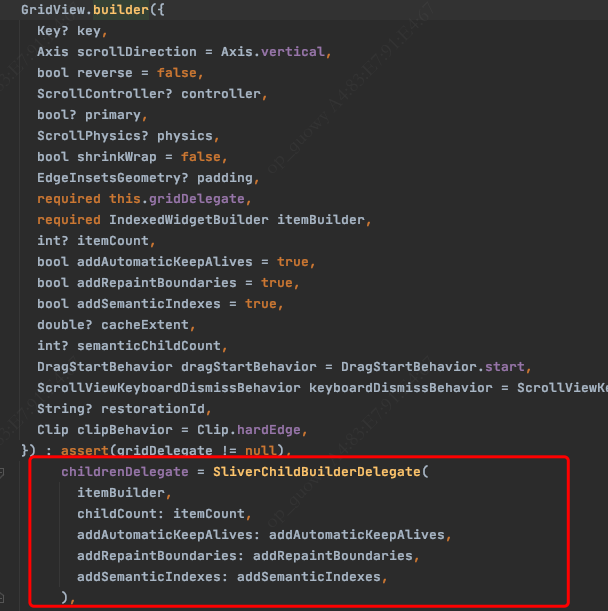Screen dimensions: 608x611
Task: Click the "assert" keyword
Action: pos(85,451)
